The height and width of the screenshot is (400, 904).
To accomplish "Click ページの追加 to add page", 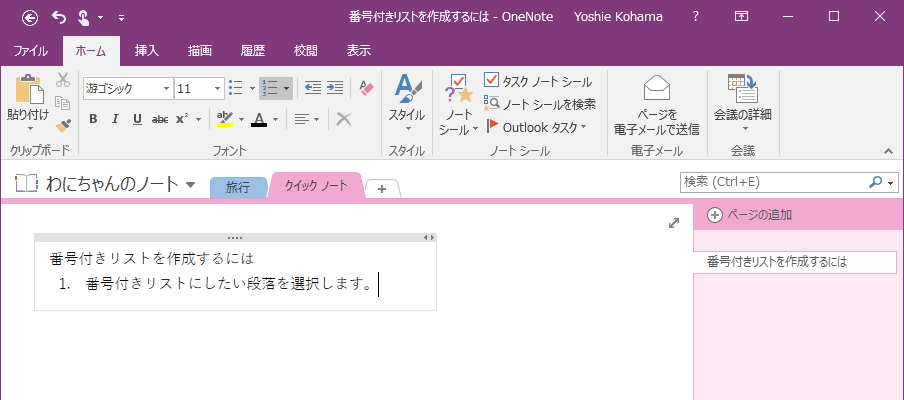I will point(749,215).
